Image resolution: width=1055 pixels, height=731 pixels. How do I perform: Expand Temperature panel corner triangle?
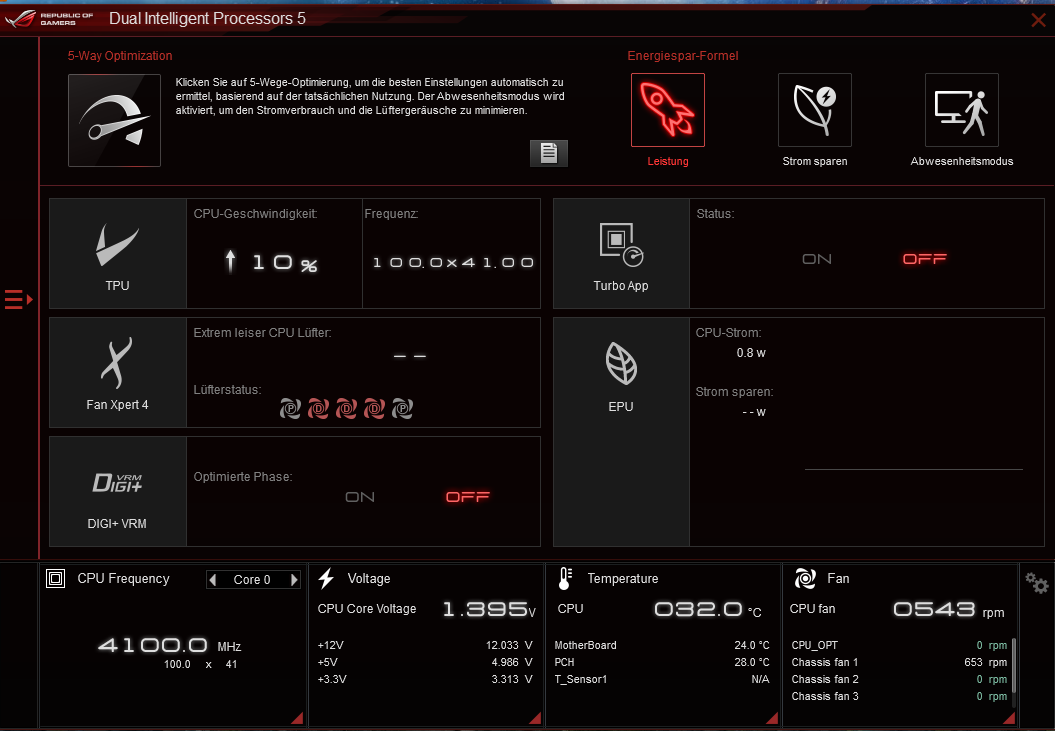click(x=772, y=718)
